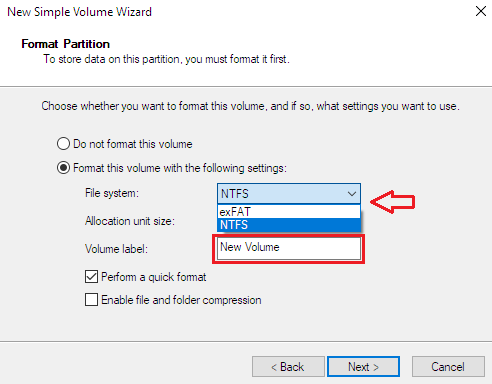Screen dimensions: 492x384
Task: Click the "Volume label:" caption text
Action: (116, 249)
